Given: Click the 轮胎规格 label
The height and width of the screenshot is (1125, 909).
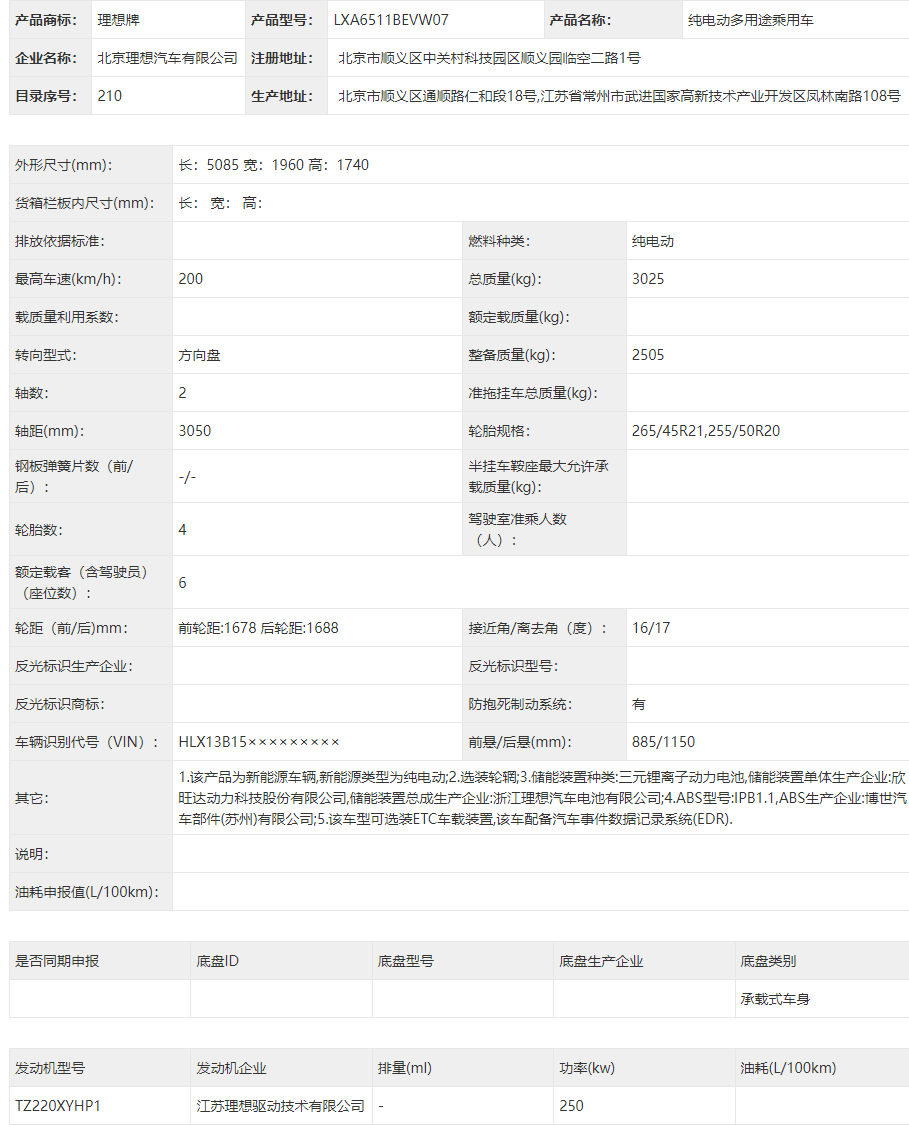Looking at the screenshot, I should click(499, 431).
